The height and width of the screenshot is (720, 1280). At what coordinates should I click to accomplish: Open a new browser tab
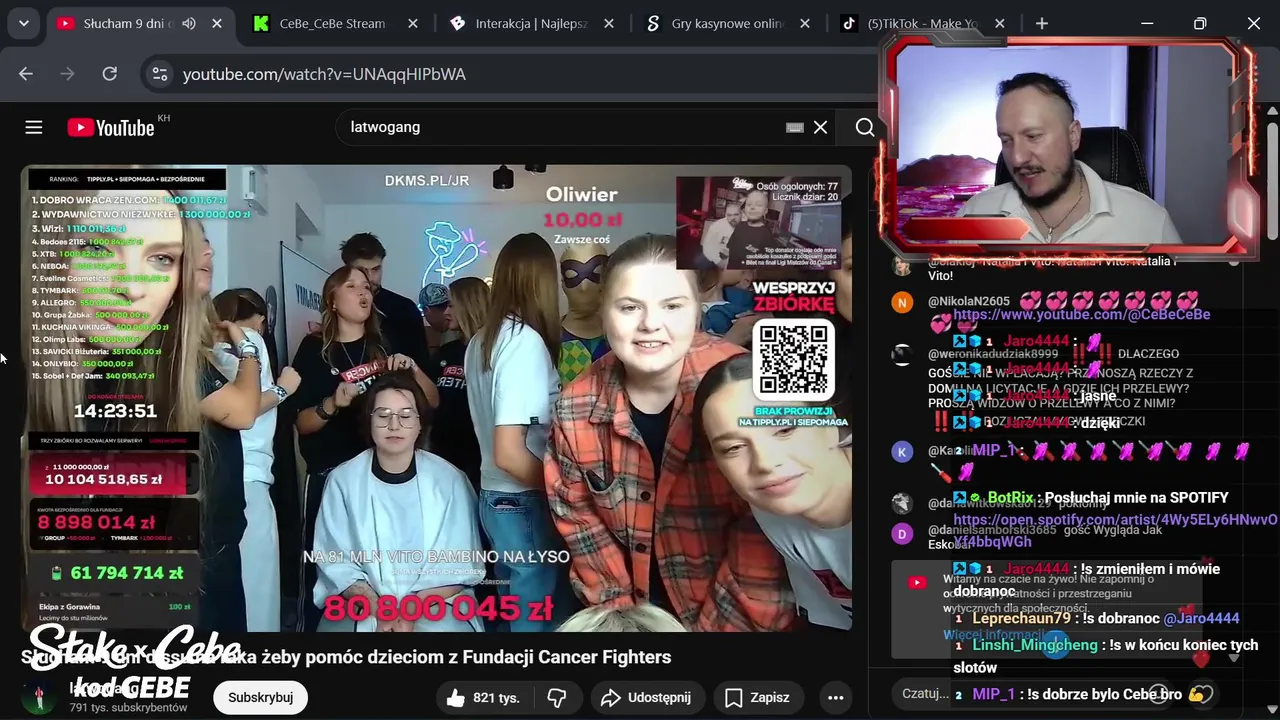point(1042,23)
